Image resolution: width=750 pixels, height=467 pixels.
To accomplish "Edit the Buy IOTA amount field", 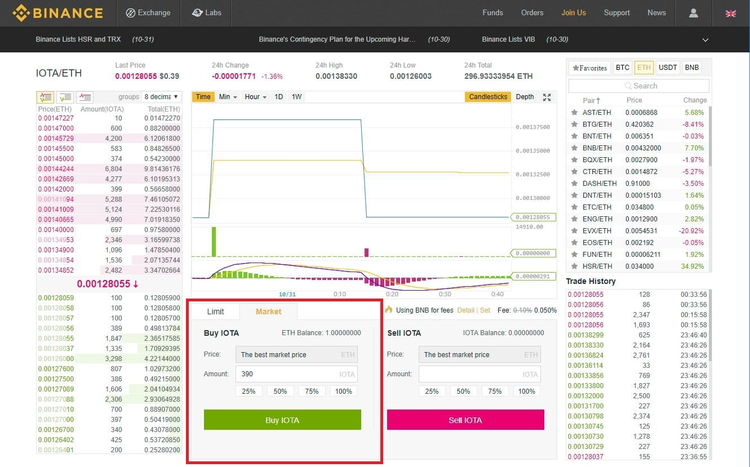I will tap(297, 374).
